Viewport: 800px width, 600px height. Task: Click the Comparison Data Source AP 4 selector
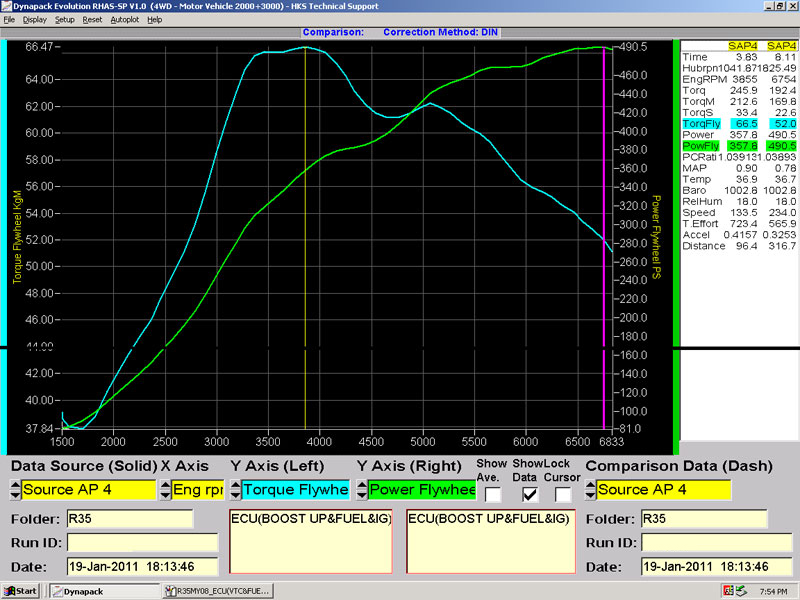[x=663, y=490]
